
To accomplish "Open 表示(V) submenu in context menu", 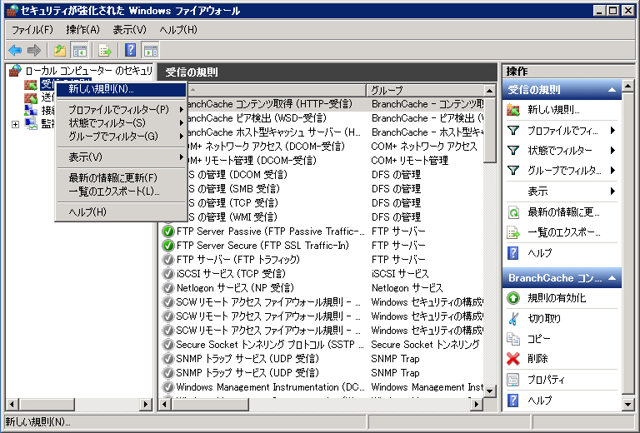I will click(121, 157).
